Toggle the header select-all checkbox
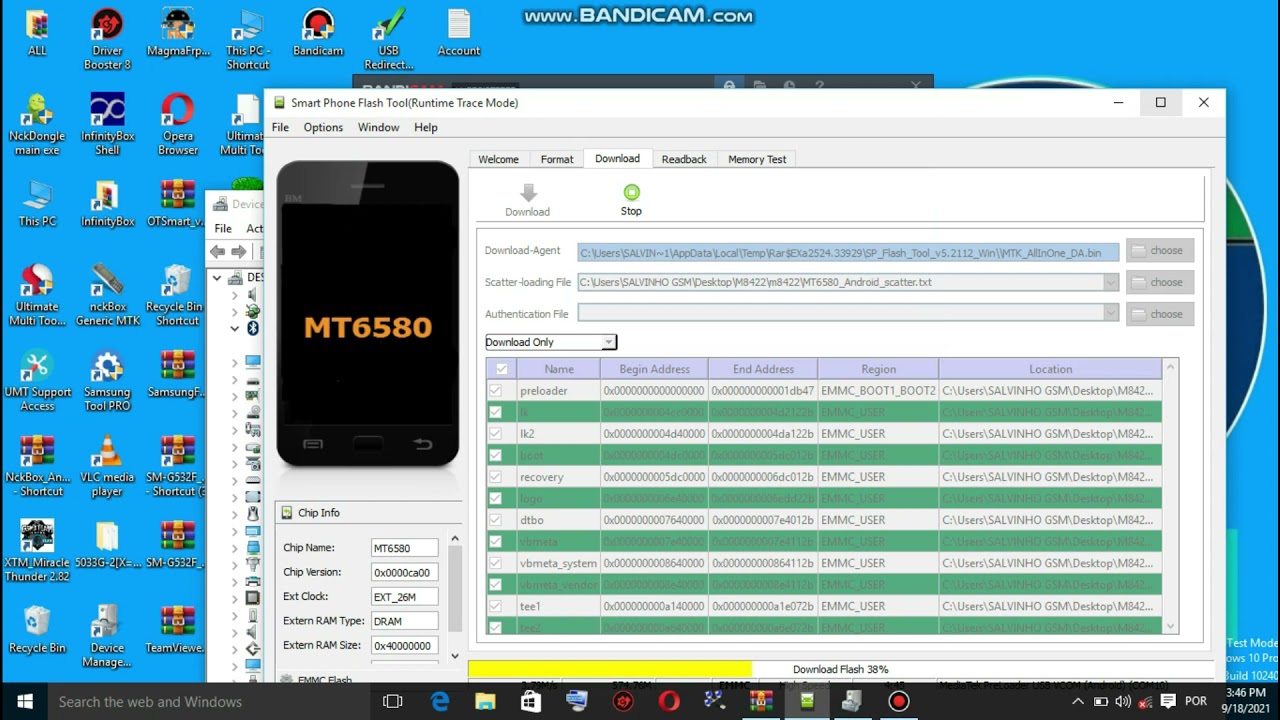1280x720 pixels. tap(502, 369)
